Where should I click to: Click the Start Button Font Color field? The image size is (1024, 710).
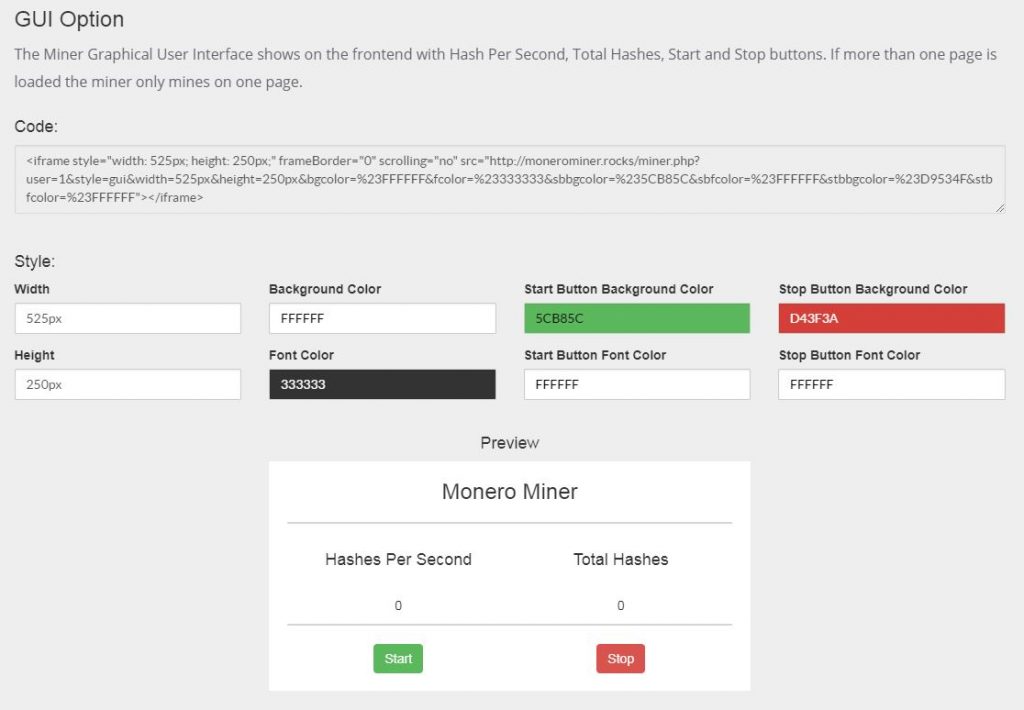click(637, 385)
